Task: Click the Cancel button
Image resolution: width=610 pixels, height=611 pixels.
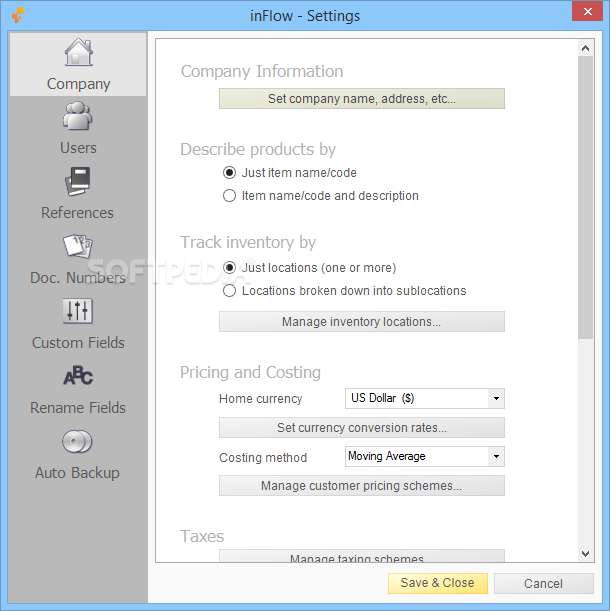Action: pos(543,583)
